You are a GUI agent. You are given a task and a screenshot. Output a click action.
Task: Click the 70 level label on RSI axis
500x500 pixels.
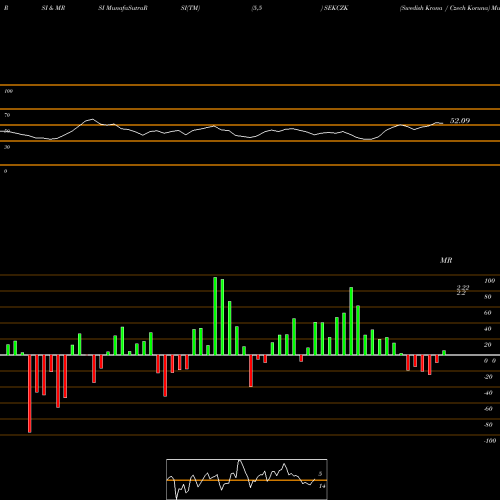7,115
